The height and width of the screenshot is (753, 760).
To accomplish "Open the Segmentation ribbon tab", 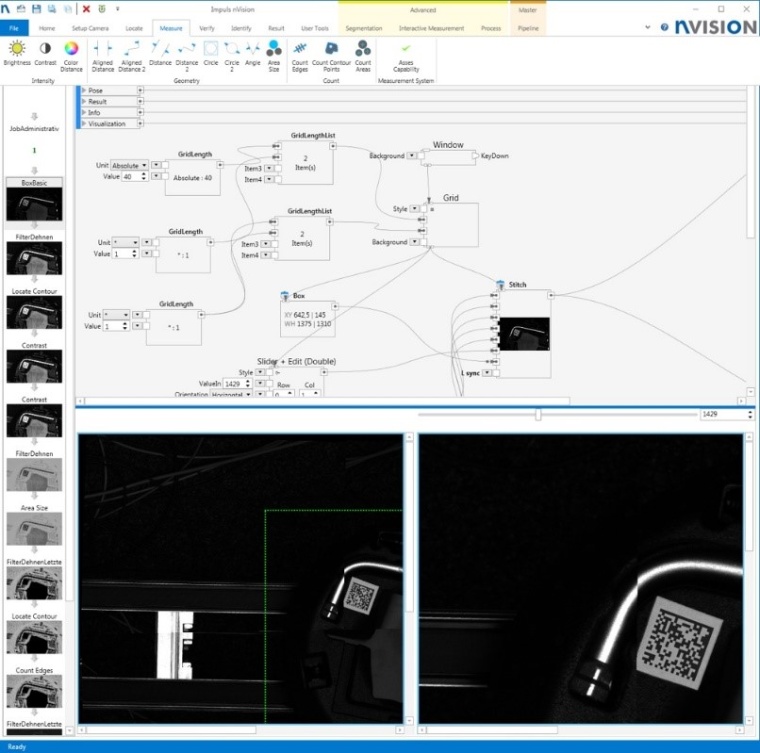I will 363,28.
